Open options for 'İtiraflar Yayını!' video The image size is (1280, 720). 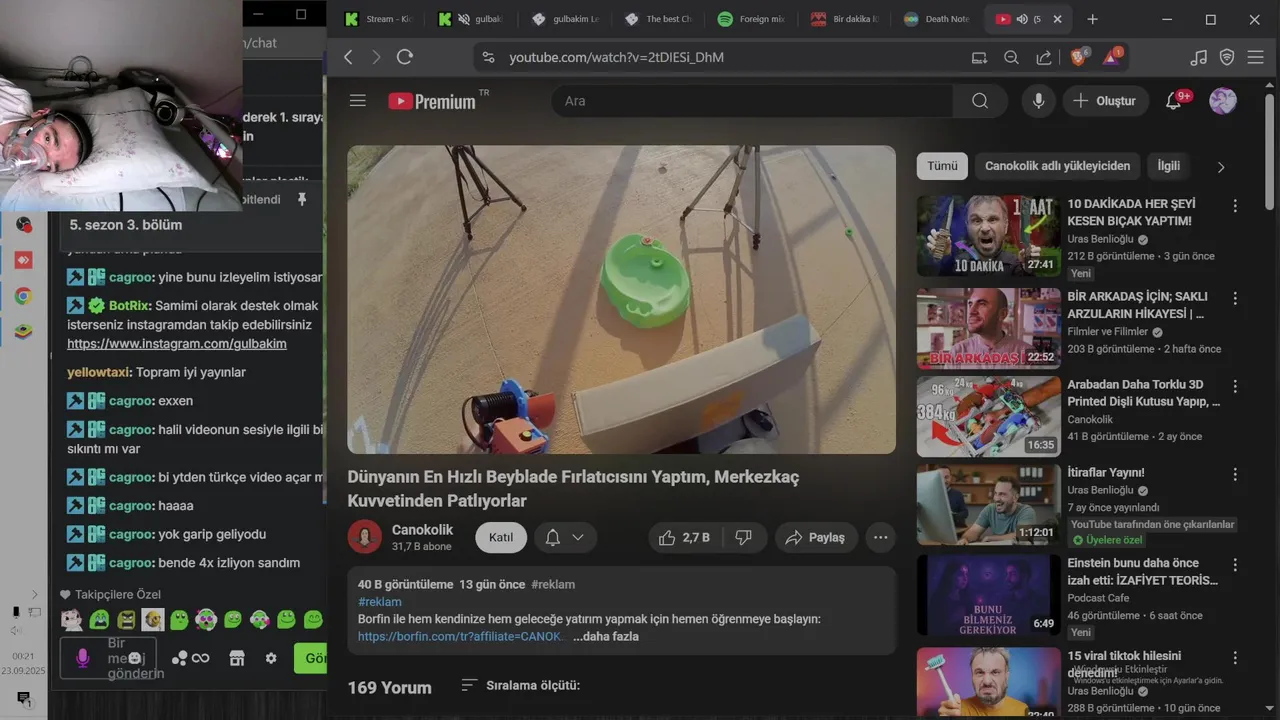1235,474
